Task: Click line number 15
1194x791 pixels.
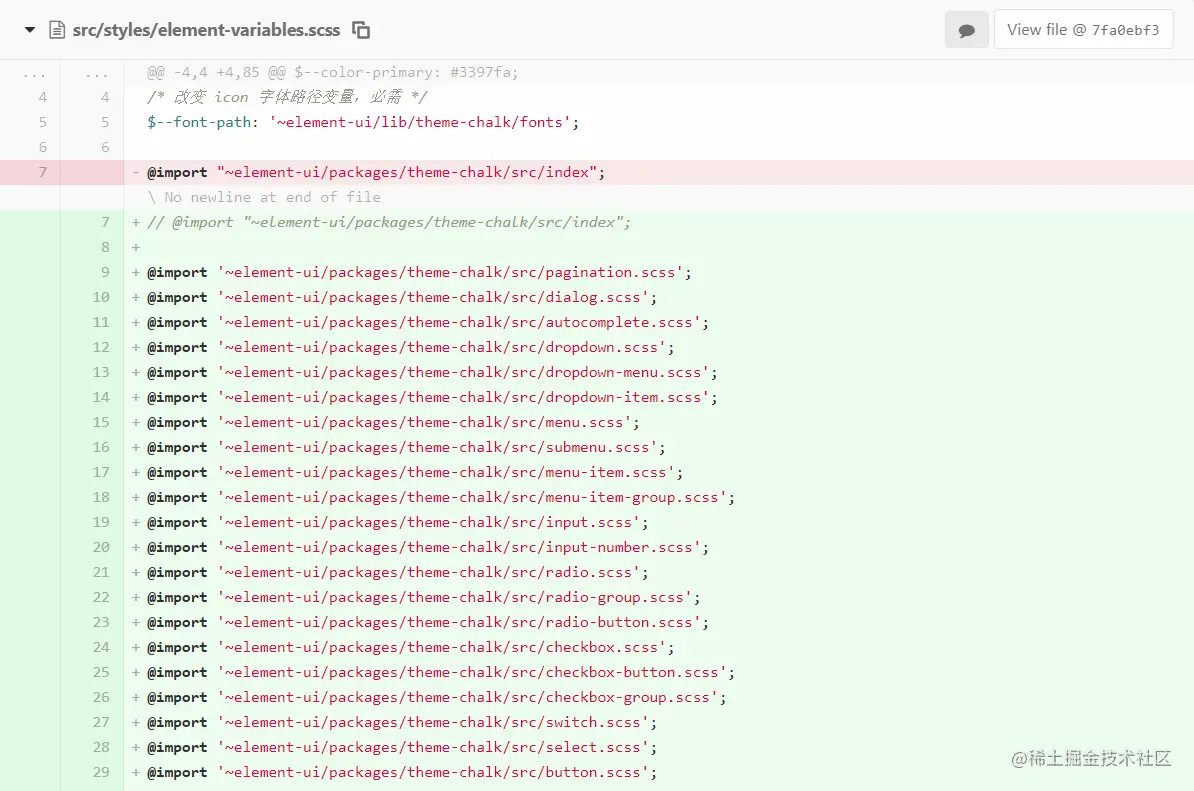Action: click(101, 422)
